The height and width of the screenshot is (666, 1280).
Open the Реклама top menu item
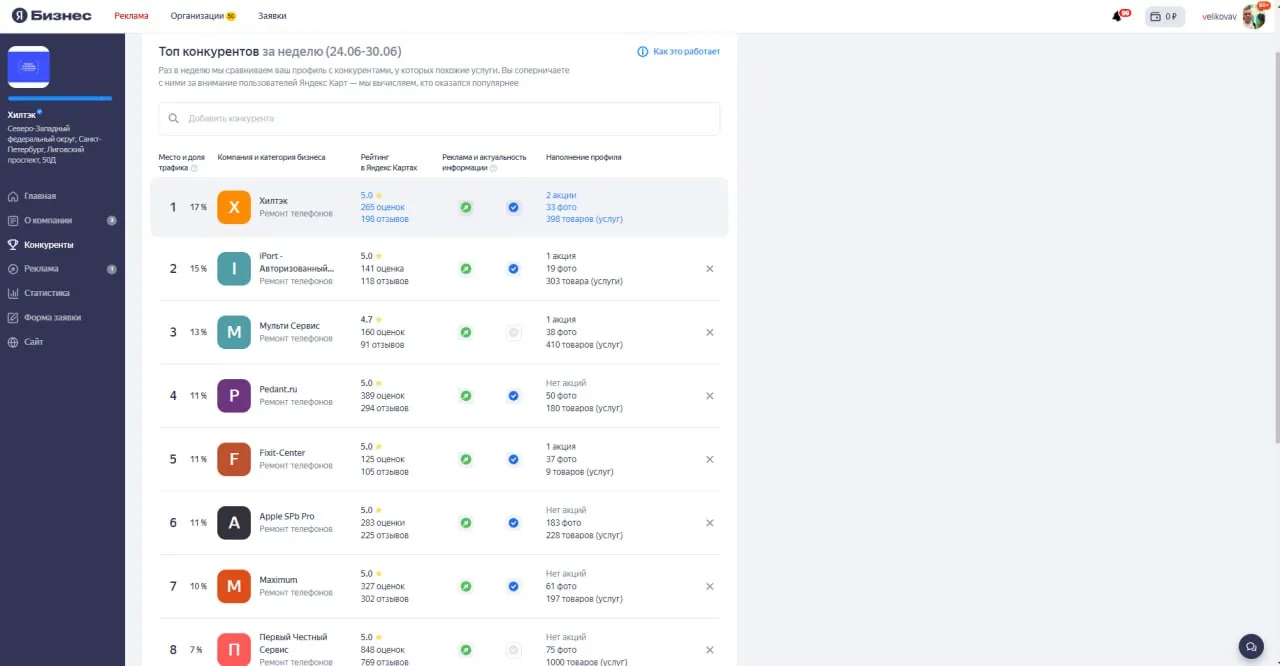pos(131,16)
